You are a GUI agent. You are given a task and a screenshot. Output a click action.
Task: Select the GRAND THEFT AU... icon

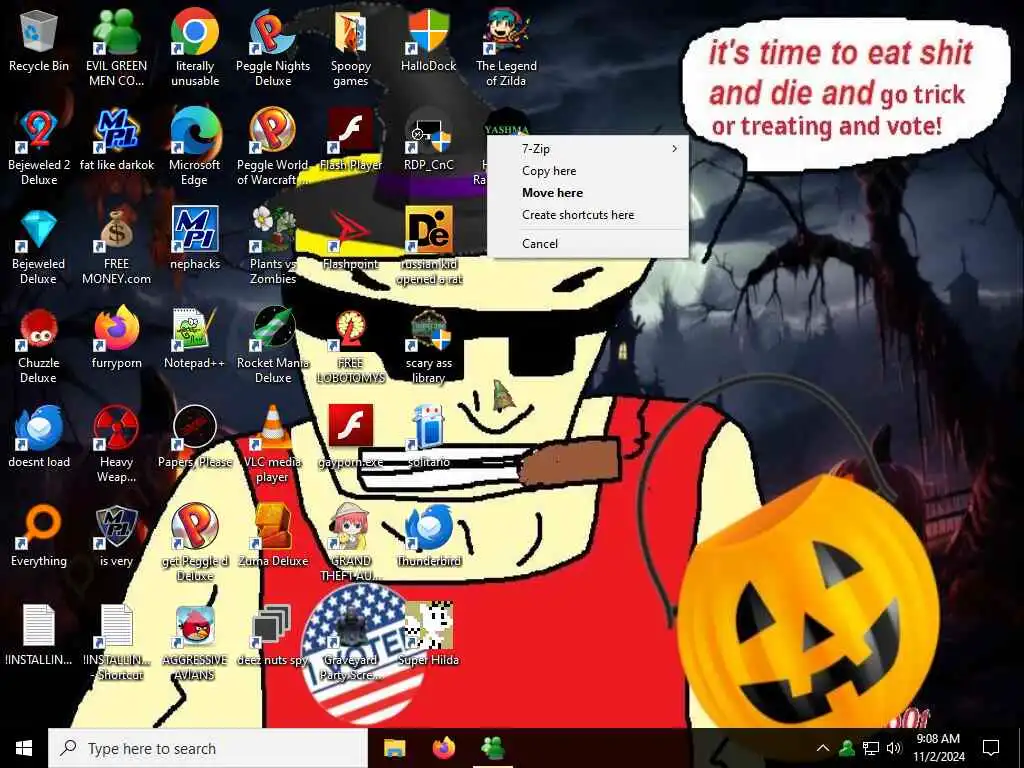point(351,528)
